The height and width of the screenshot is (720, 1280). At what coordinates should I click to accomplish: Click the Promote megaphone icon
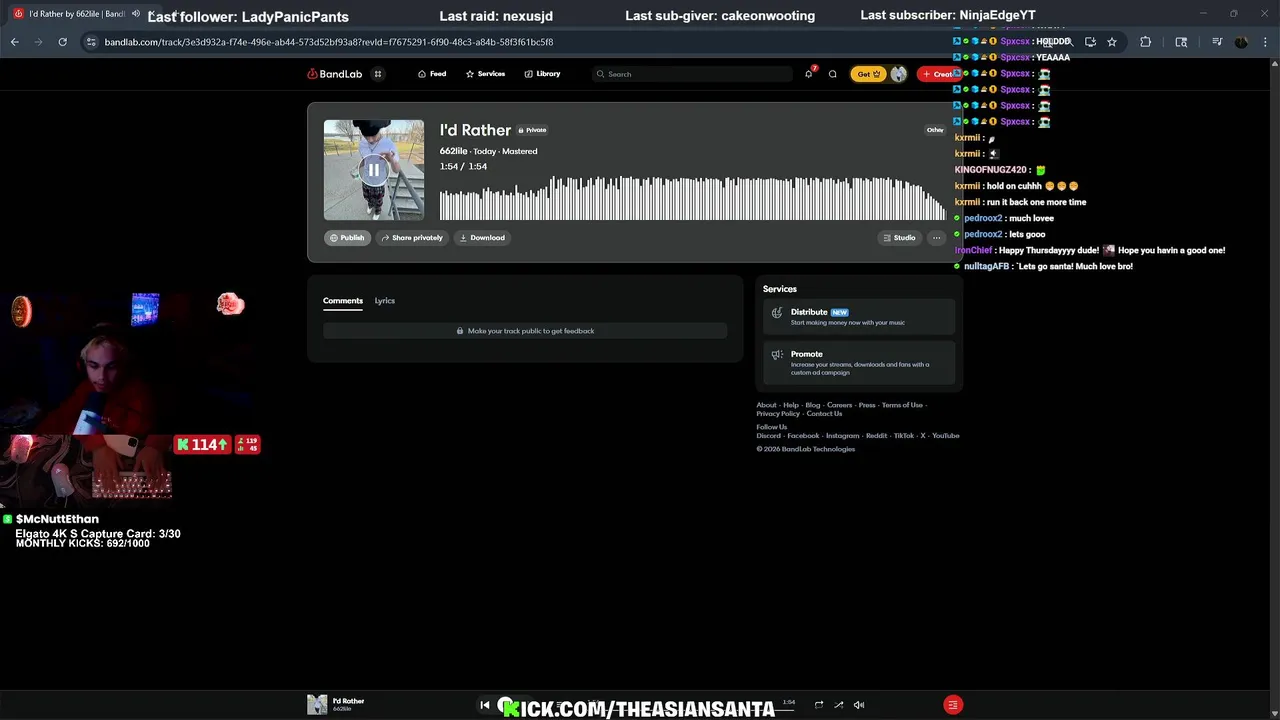(x=777, y=355)
